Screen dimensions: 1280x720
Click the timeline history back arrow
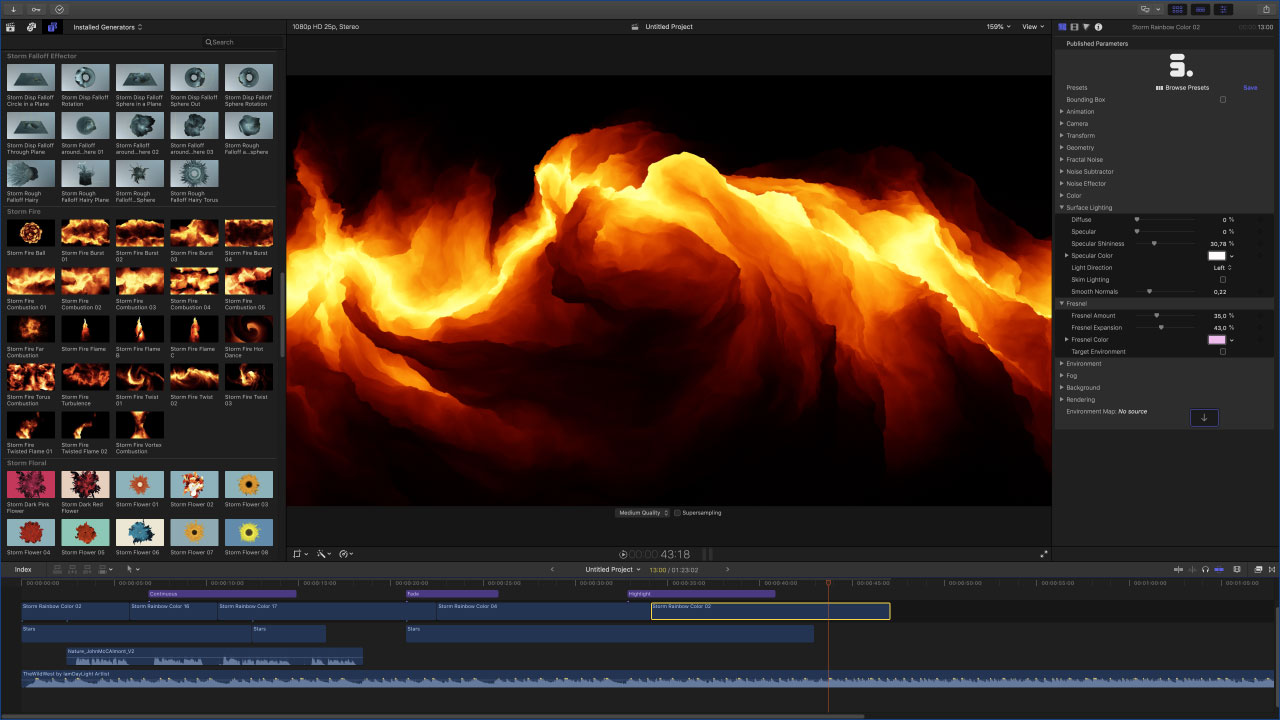click(552, 569)
